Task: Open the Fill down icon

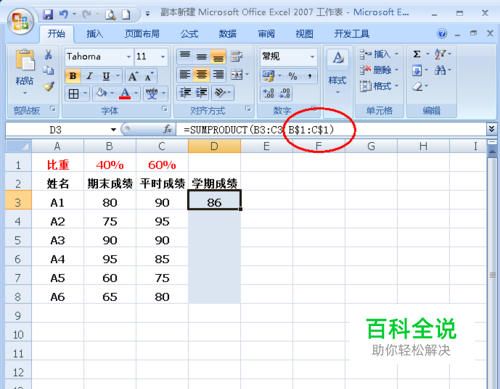Action: pos(417,70)
